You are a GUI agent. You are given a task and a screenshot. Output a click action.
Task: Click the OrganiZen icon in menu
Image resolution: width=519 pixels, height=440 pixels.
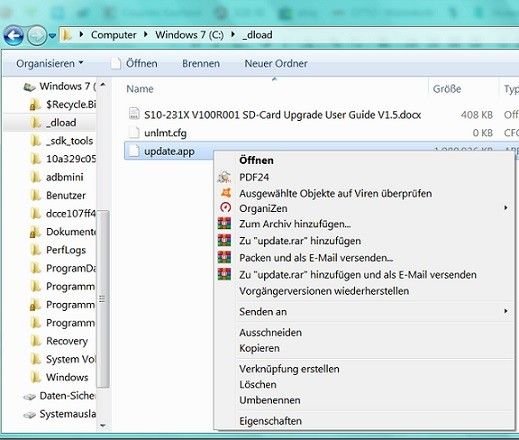click(x=225, y=208)
